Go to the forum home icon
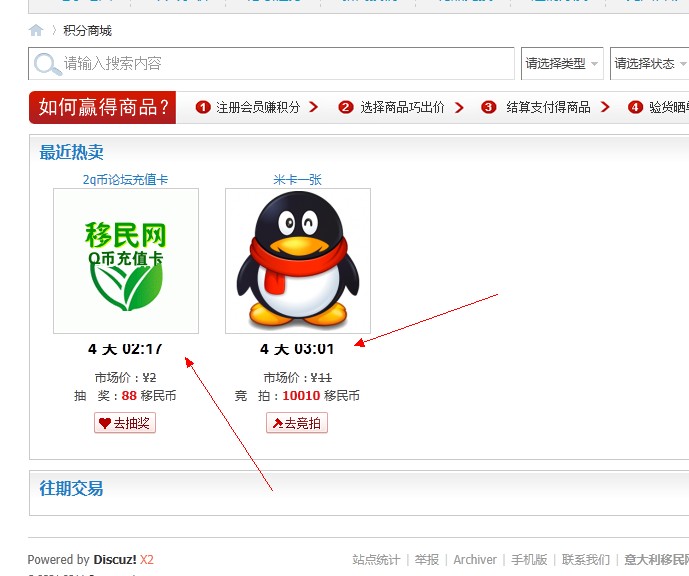Image resolution: width=689 pixels, height=576 pixels. coord(36,30)
